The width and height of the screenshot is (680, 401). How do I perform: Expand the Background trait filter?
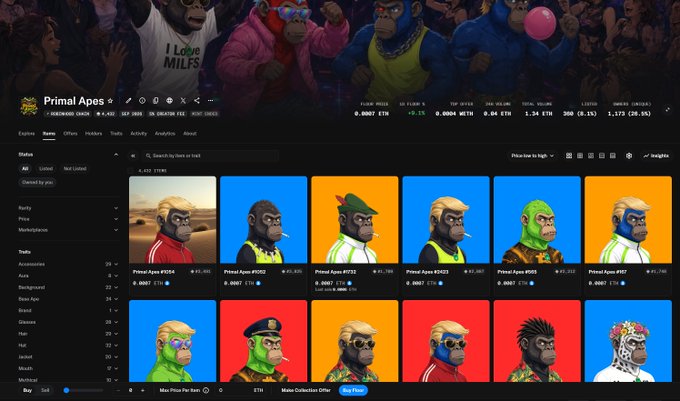[68, 287]
